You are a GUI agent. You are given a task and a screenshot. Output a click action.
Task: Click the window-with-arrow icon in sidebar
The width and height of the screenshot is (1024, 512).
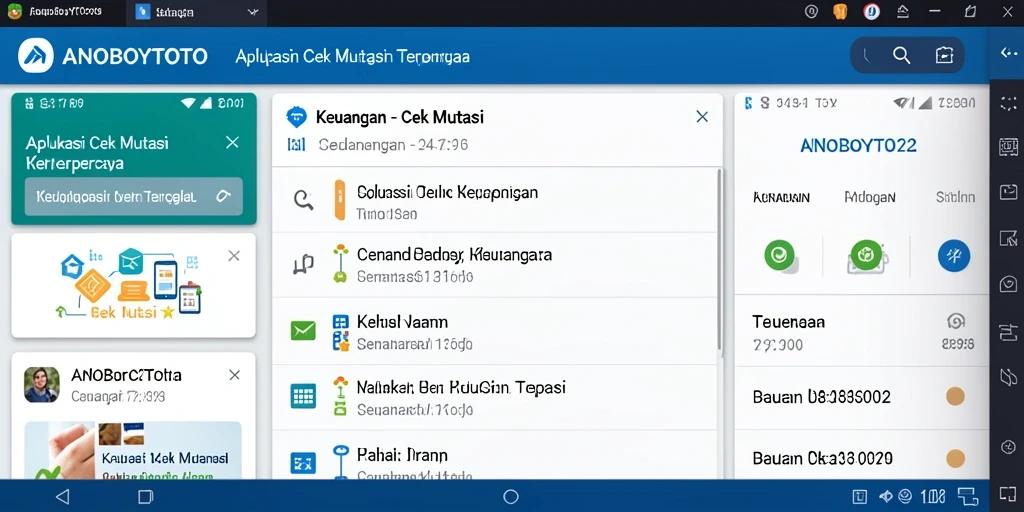tap(1008, 238)
